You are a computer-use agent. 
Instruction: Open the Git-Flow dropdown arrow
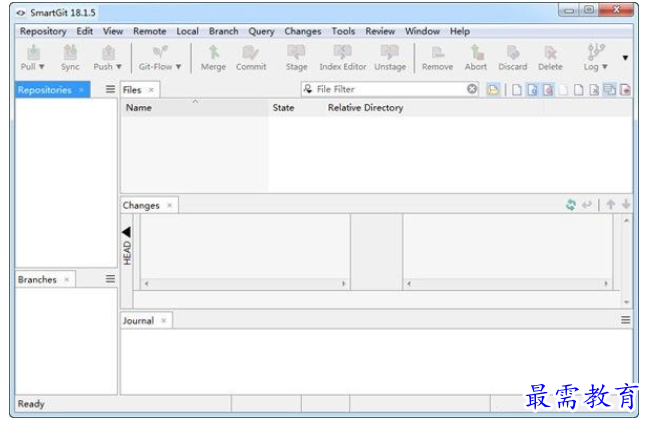[178, 66]
